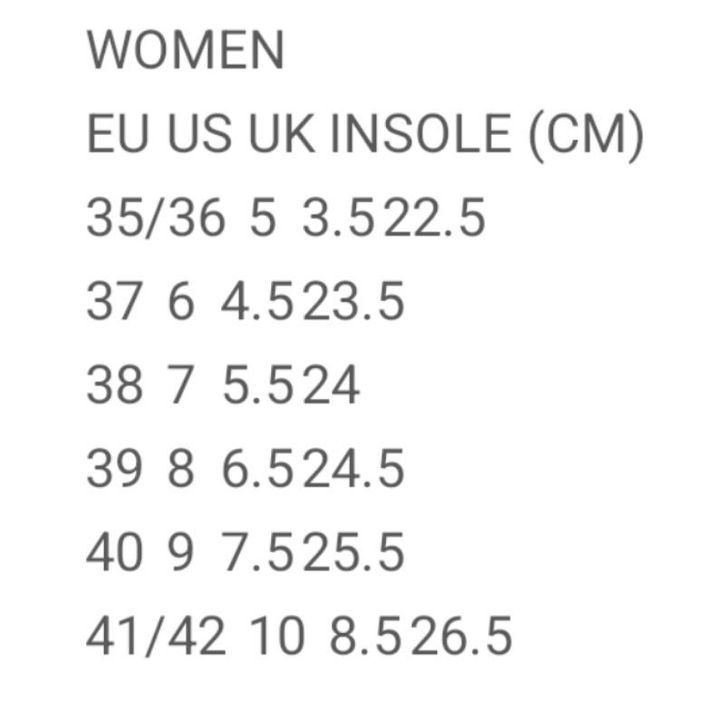Click EU size 37
Image resolution: width=726 pixels, height=726 pixels.
pyautogui.click(x=115, y=302)
